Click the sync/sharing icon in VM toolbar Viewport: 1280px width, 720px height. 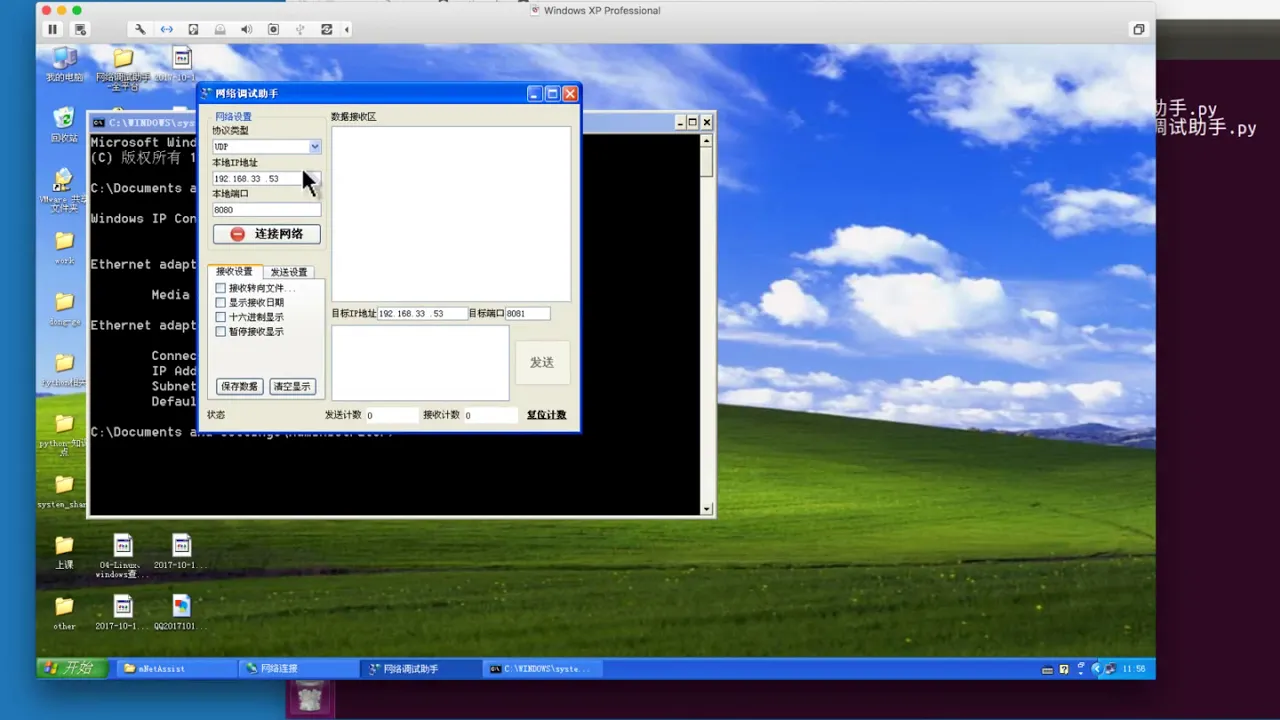click(327, 30)
